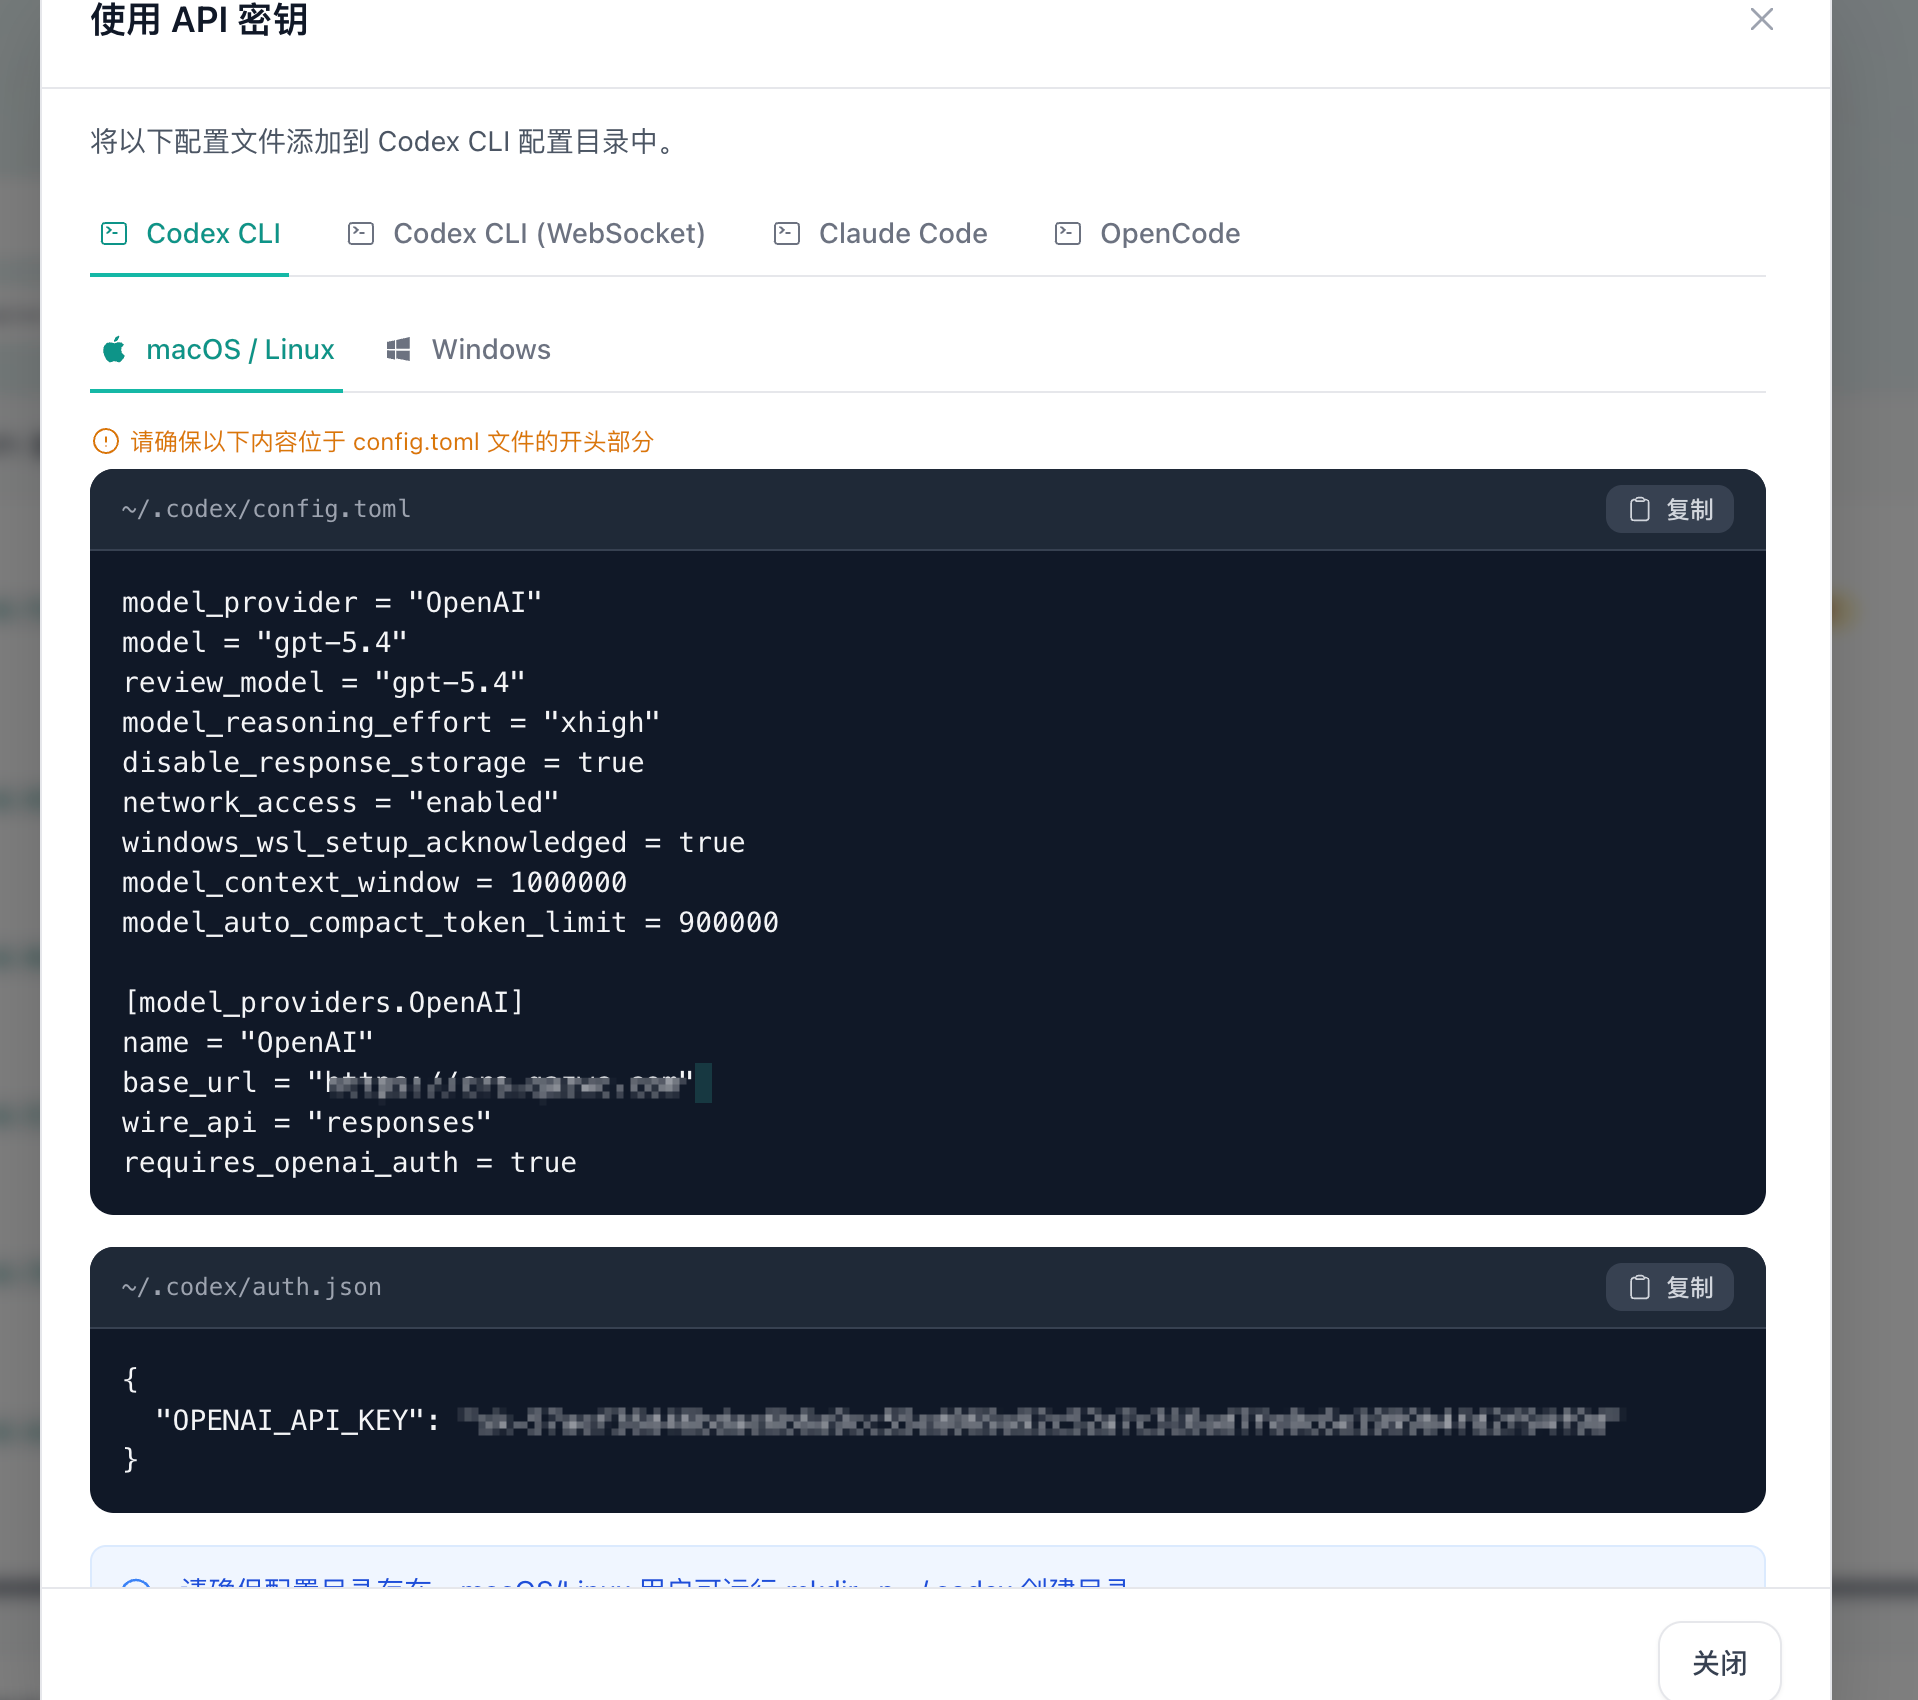Viewport: 1918px width, 1700px height.
Task: Click the orange warning circle icon
Action: click(105, 441)
